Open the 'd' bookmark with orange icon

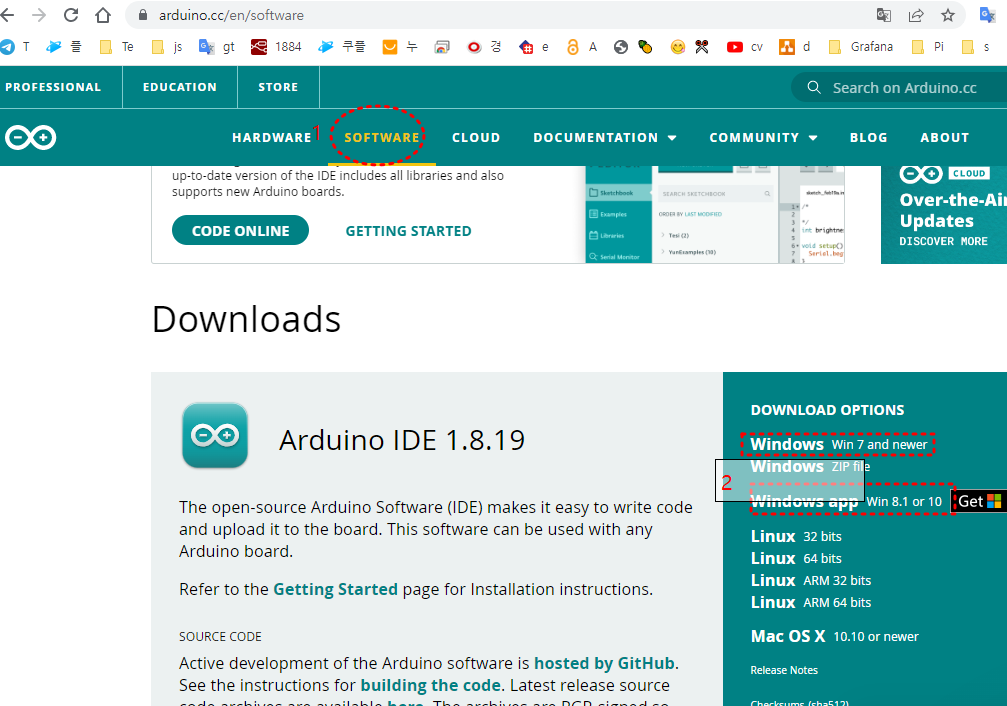point(794,46)
